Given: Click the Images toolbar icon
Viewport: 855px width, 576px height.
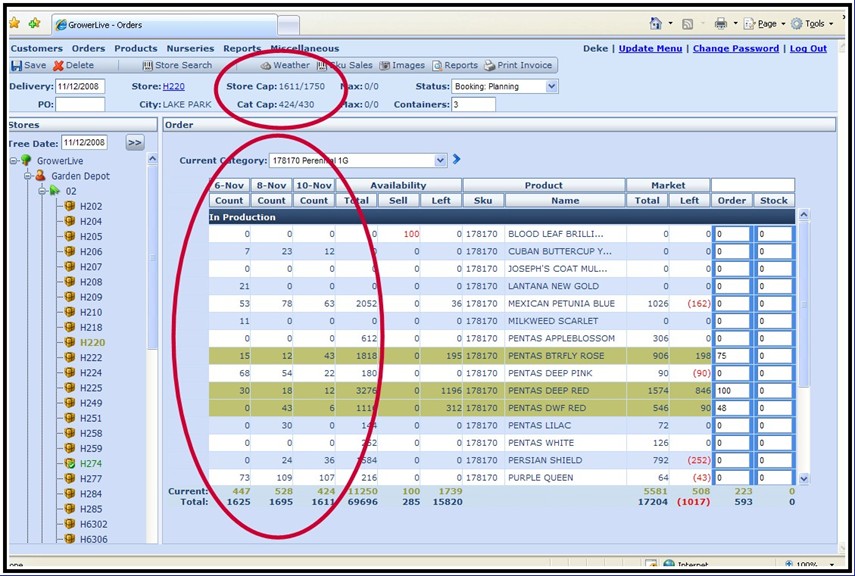Looking at the screenshot, I should pyautogui.click(x=385, y=66).
